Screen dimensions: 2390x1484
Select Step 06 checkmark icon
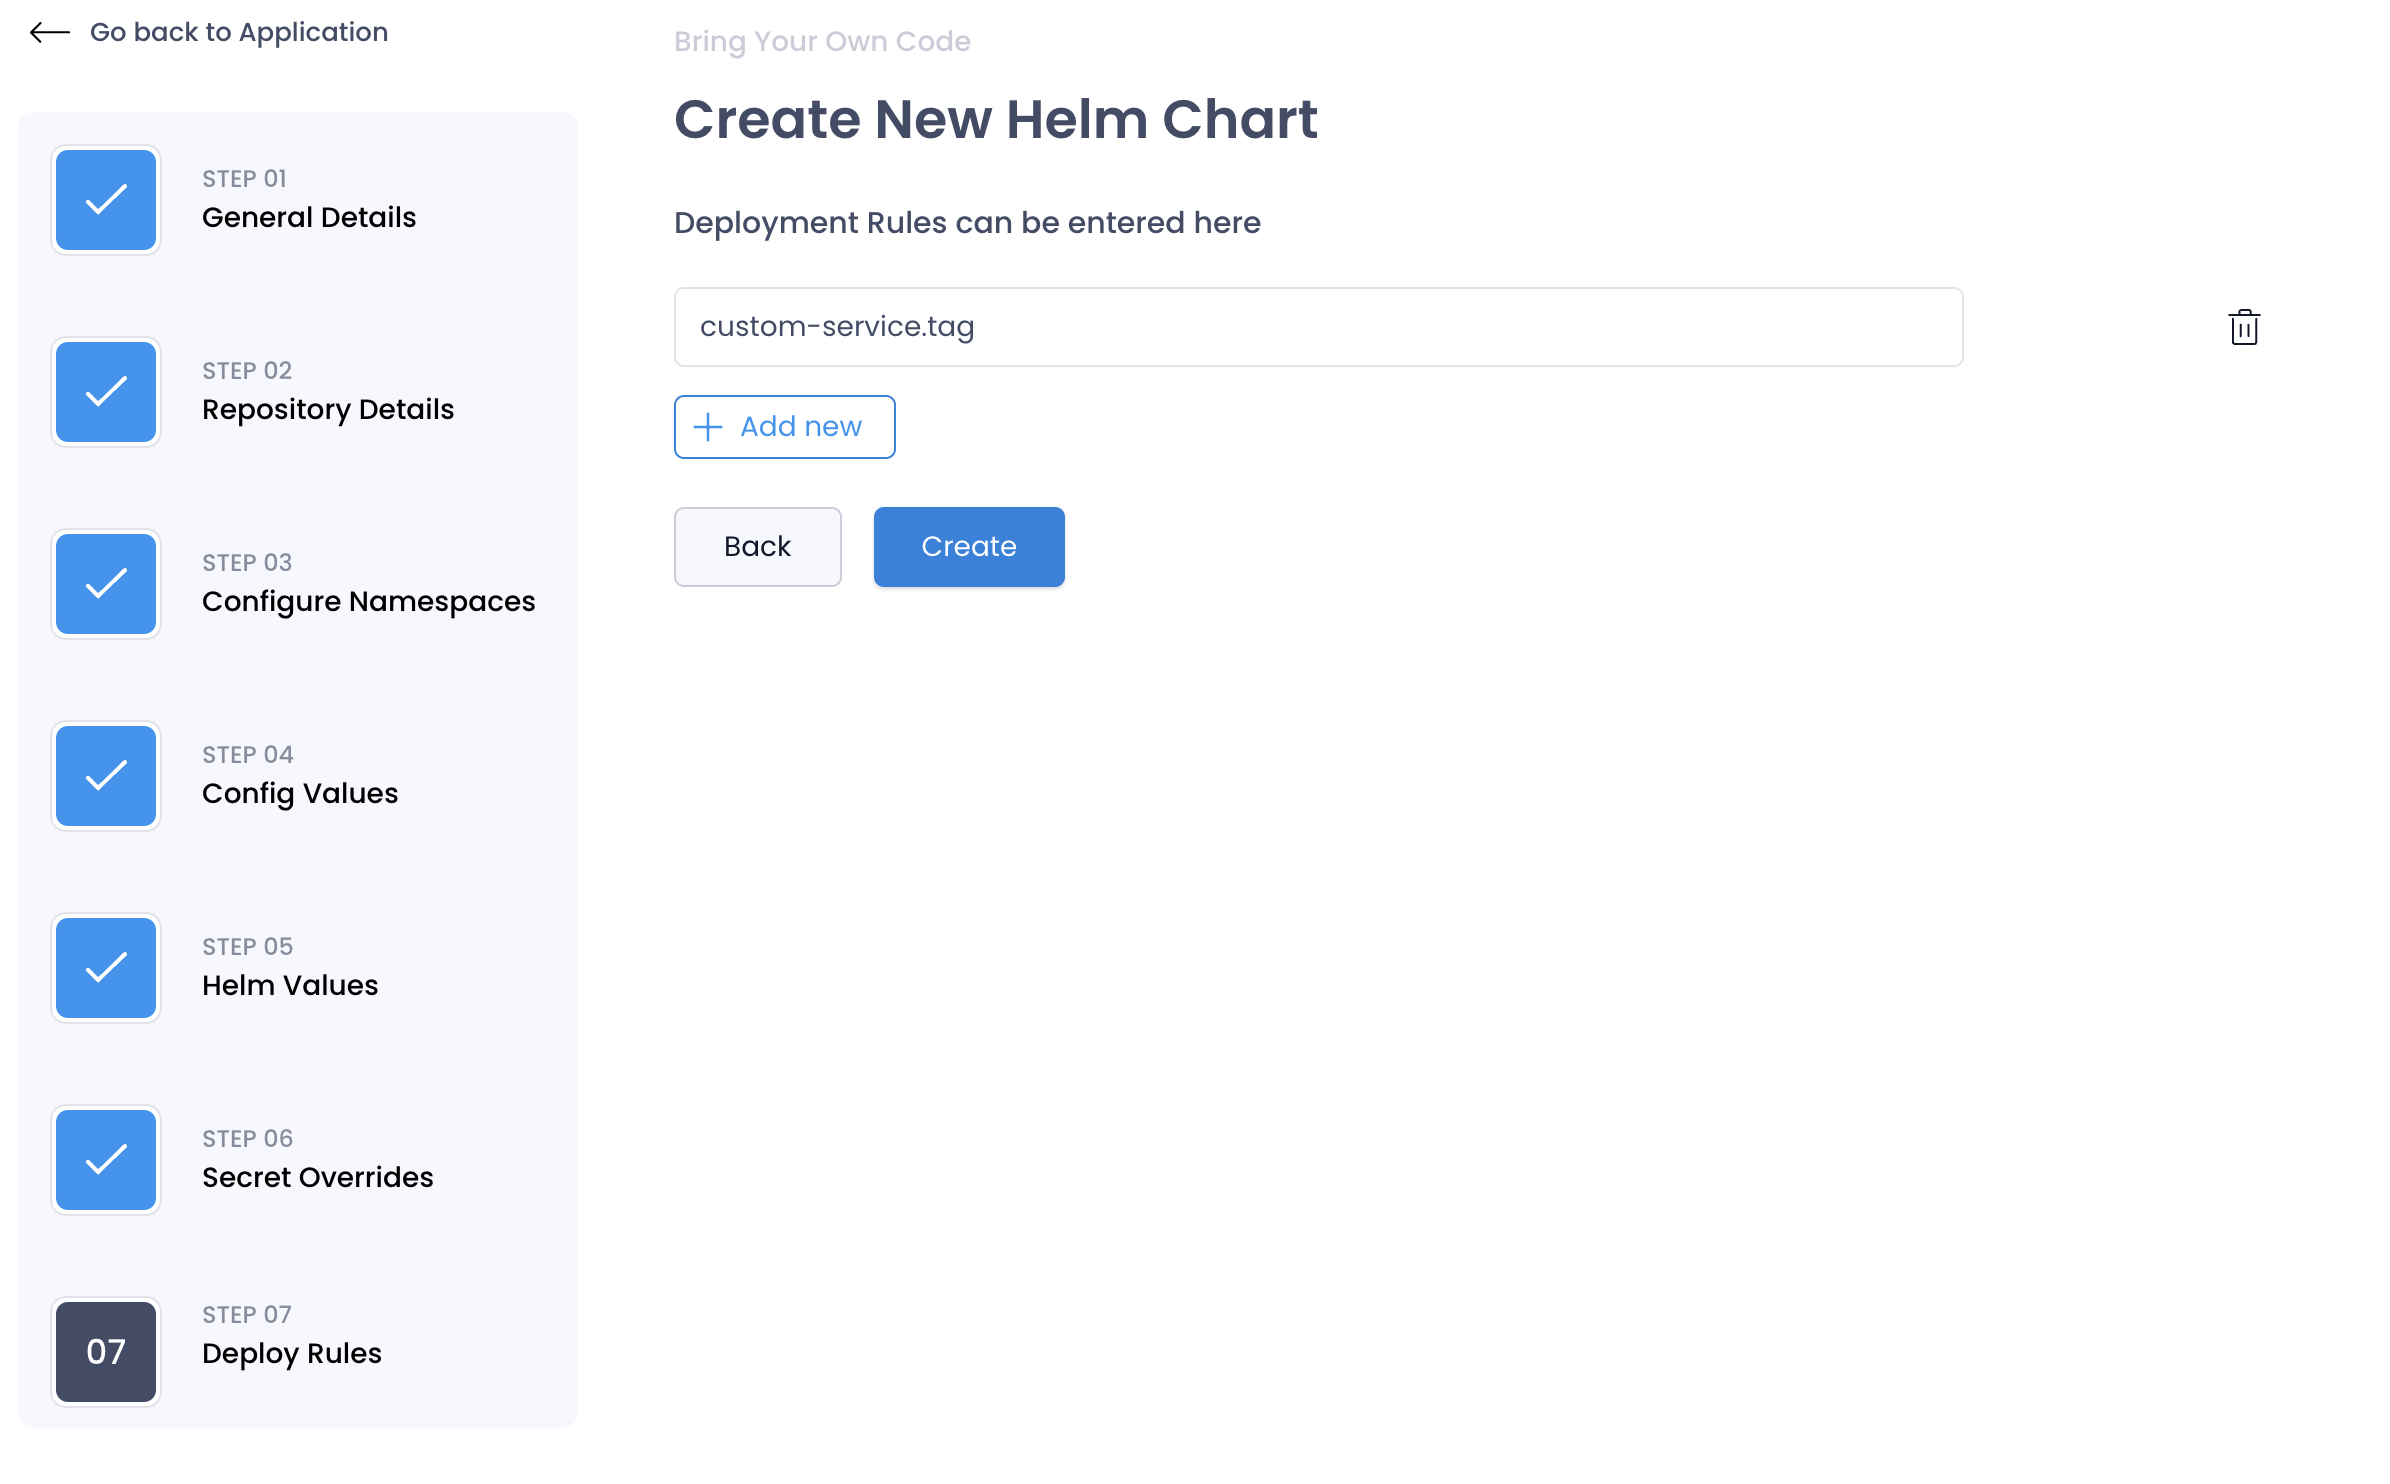(x=106, y=1160)
